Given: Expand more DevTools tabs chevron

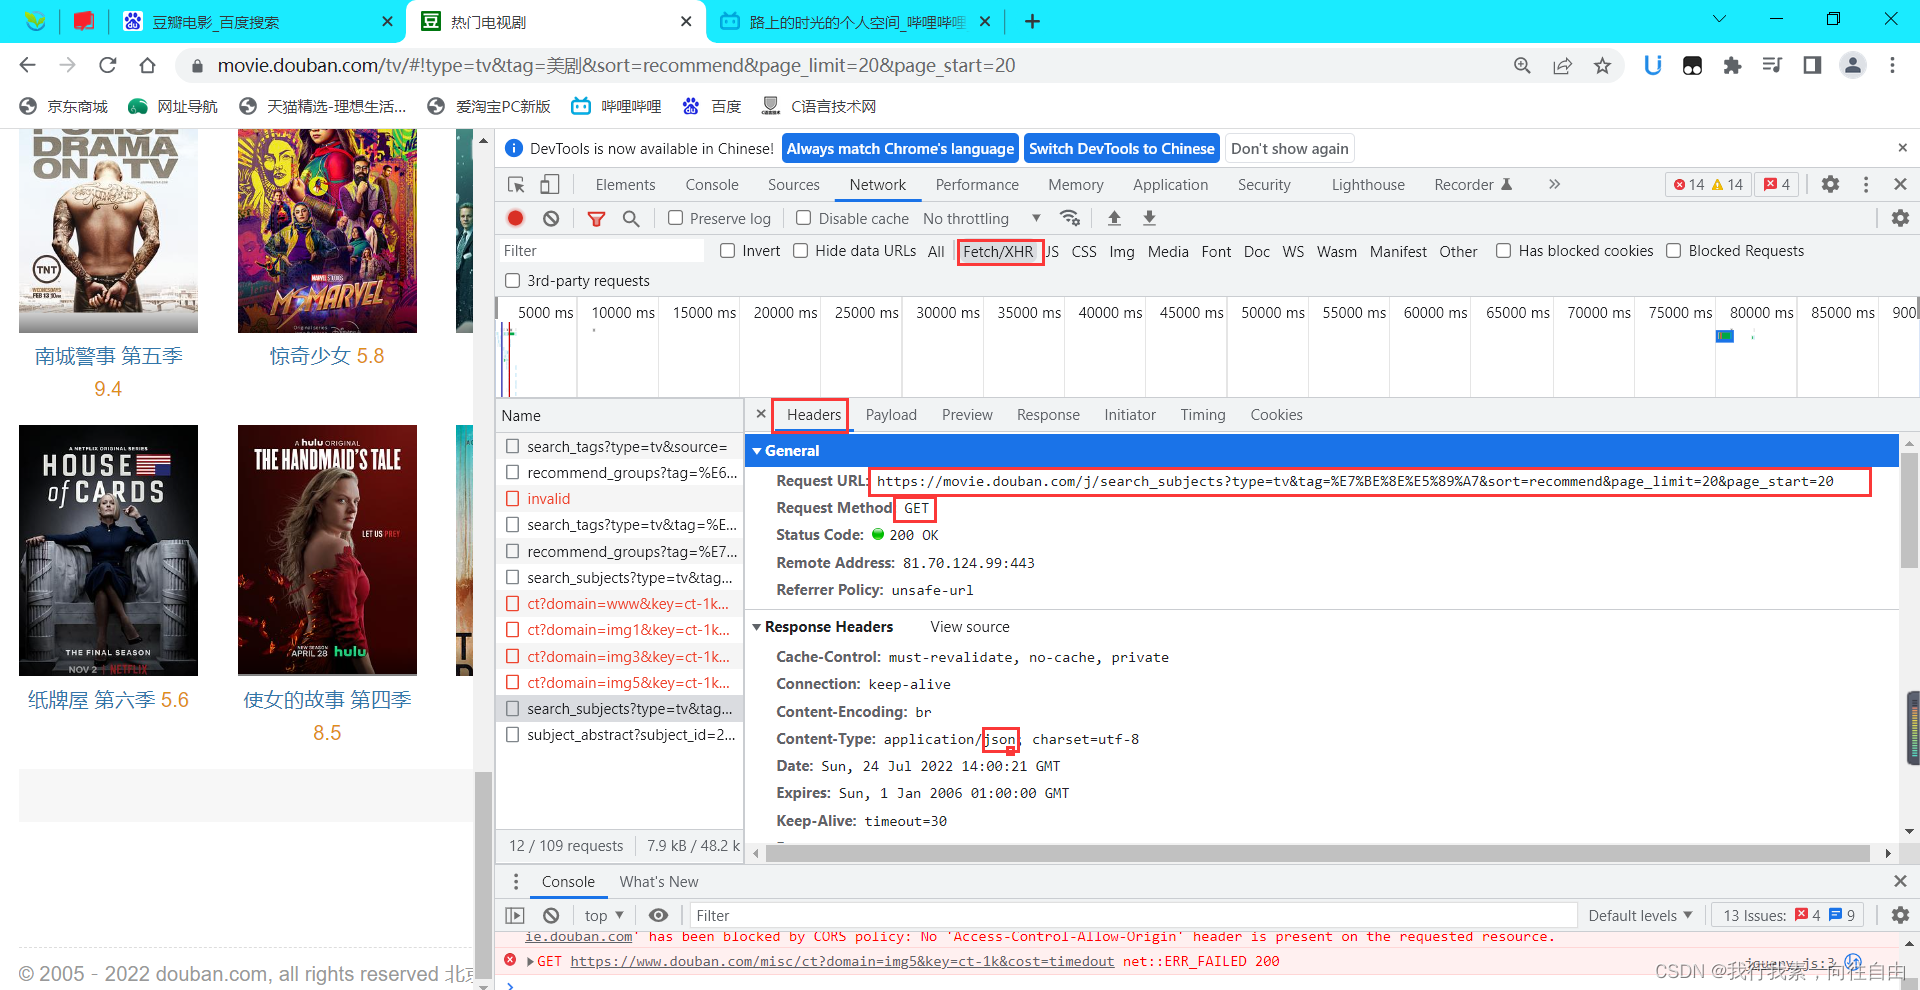Looking at the screenshot, I should point(1554,184).
